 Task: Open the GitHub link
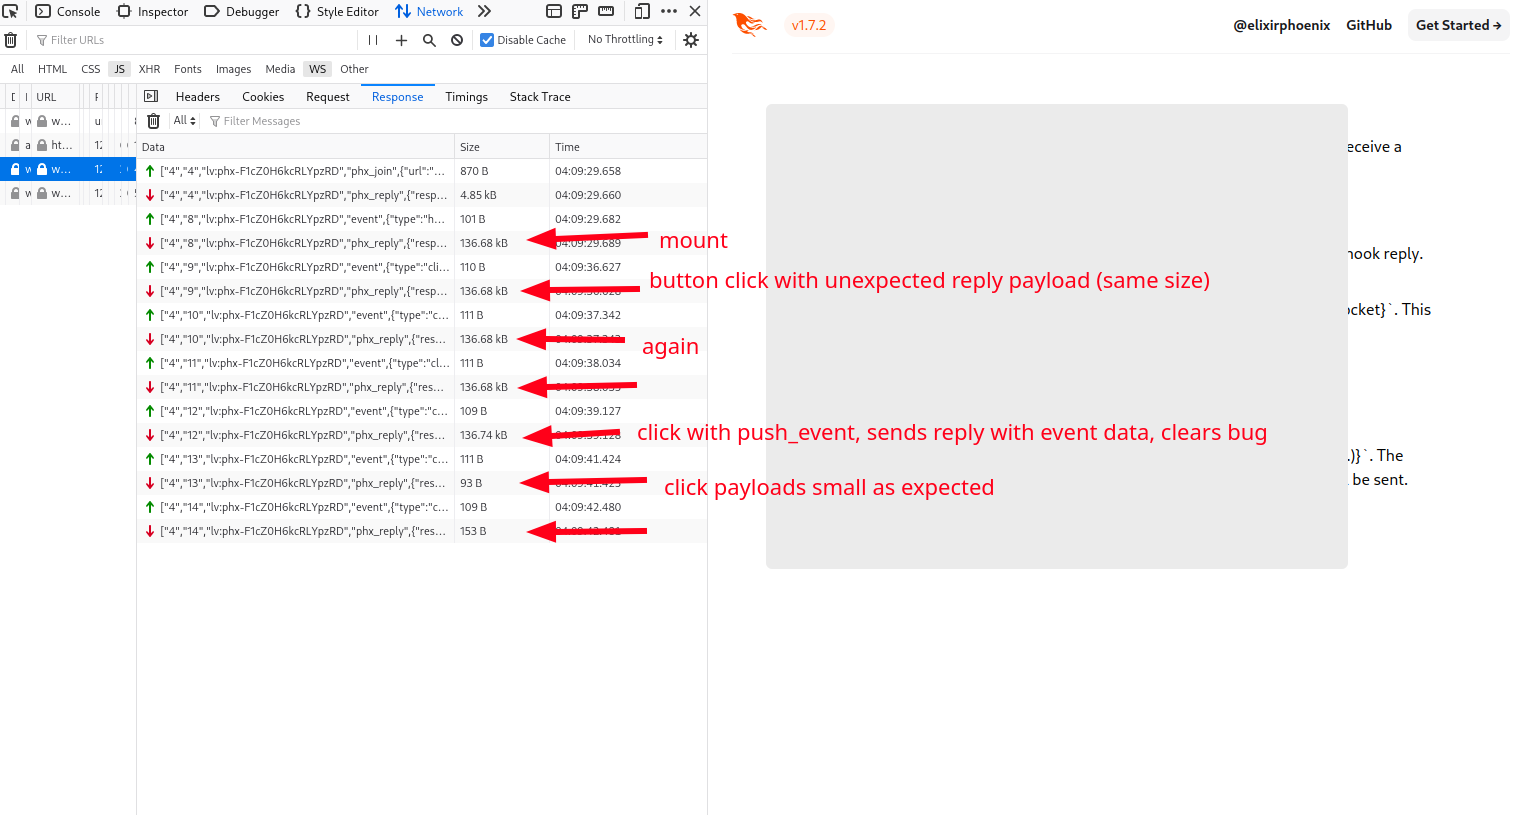tap(1368, 25)
